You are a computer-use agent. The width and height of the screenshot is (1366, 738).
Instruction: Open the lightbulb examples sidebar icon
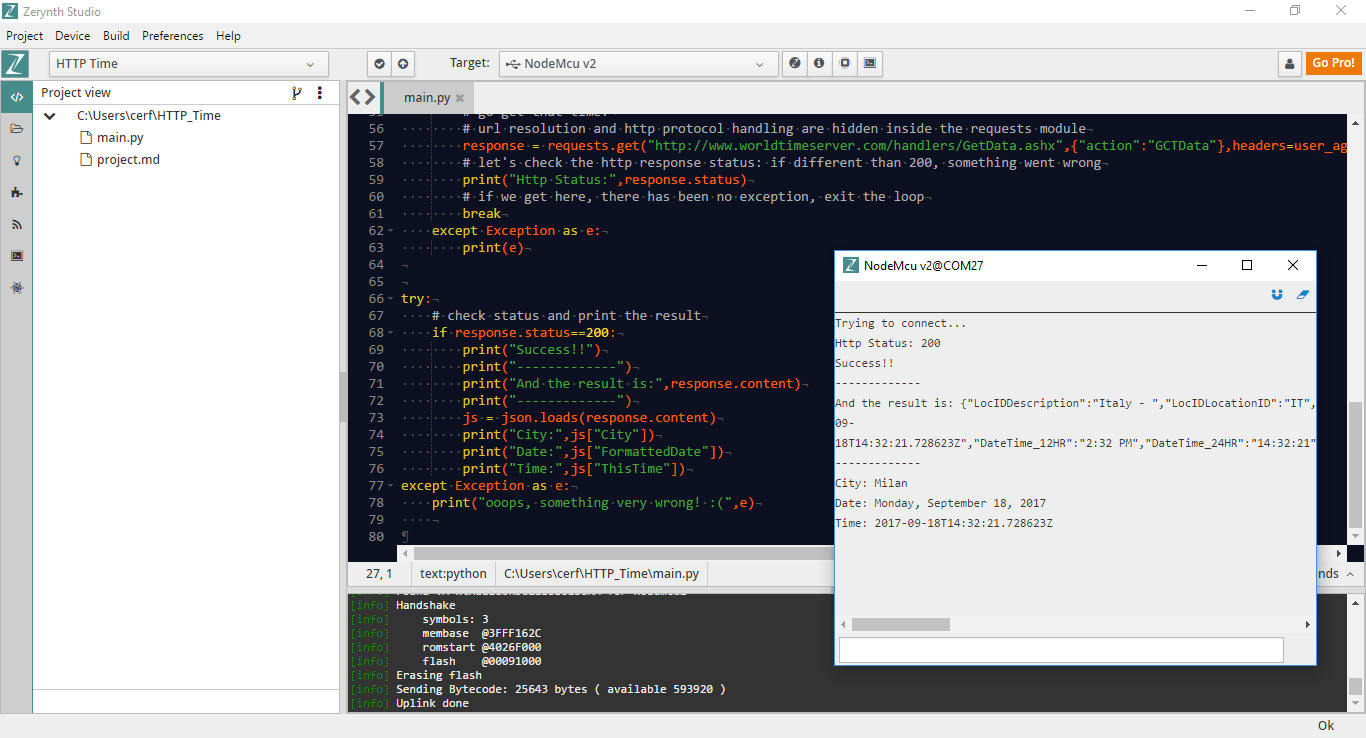coord(16,160)
